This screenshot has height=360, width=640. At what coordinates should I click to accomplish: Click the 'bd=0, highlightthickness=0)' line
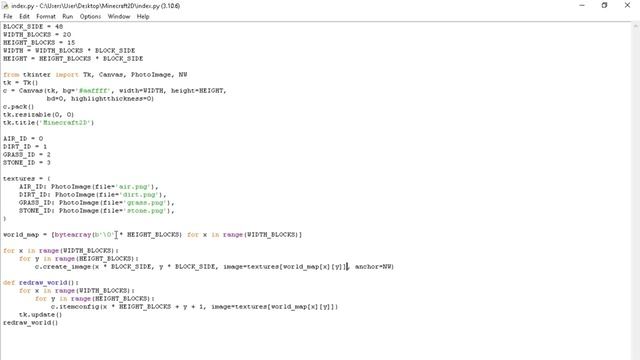pos(100,99)
